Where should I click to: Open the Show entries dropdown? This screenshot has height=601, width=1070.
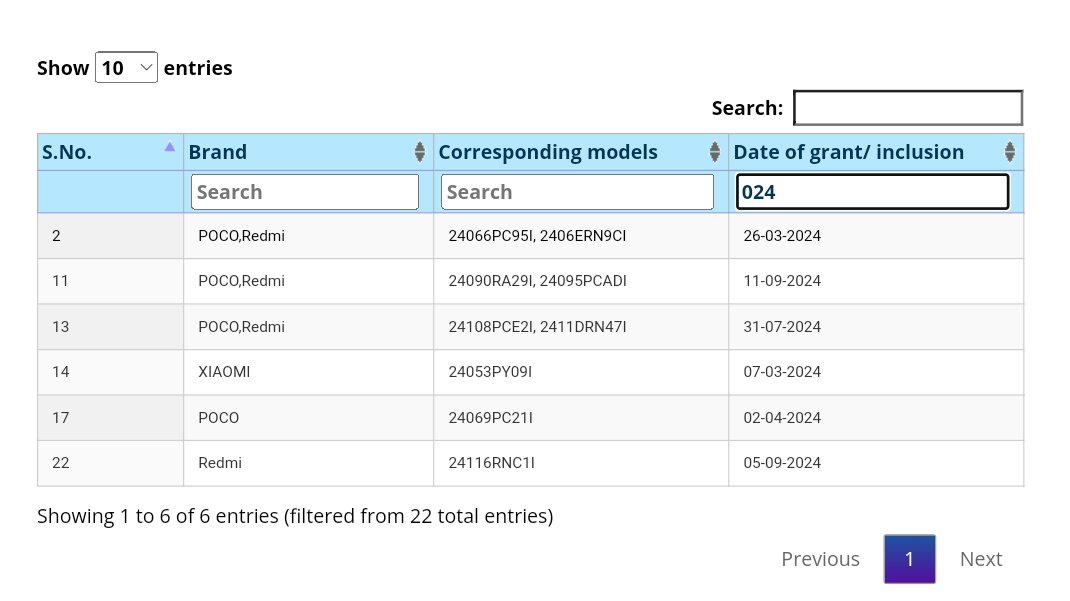pos(126,68)
